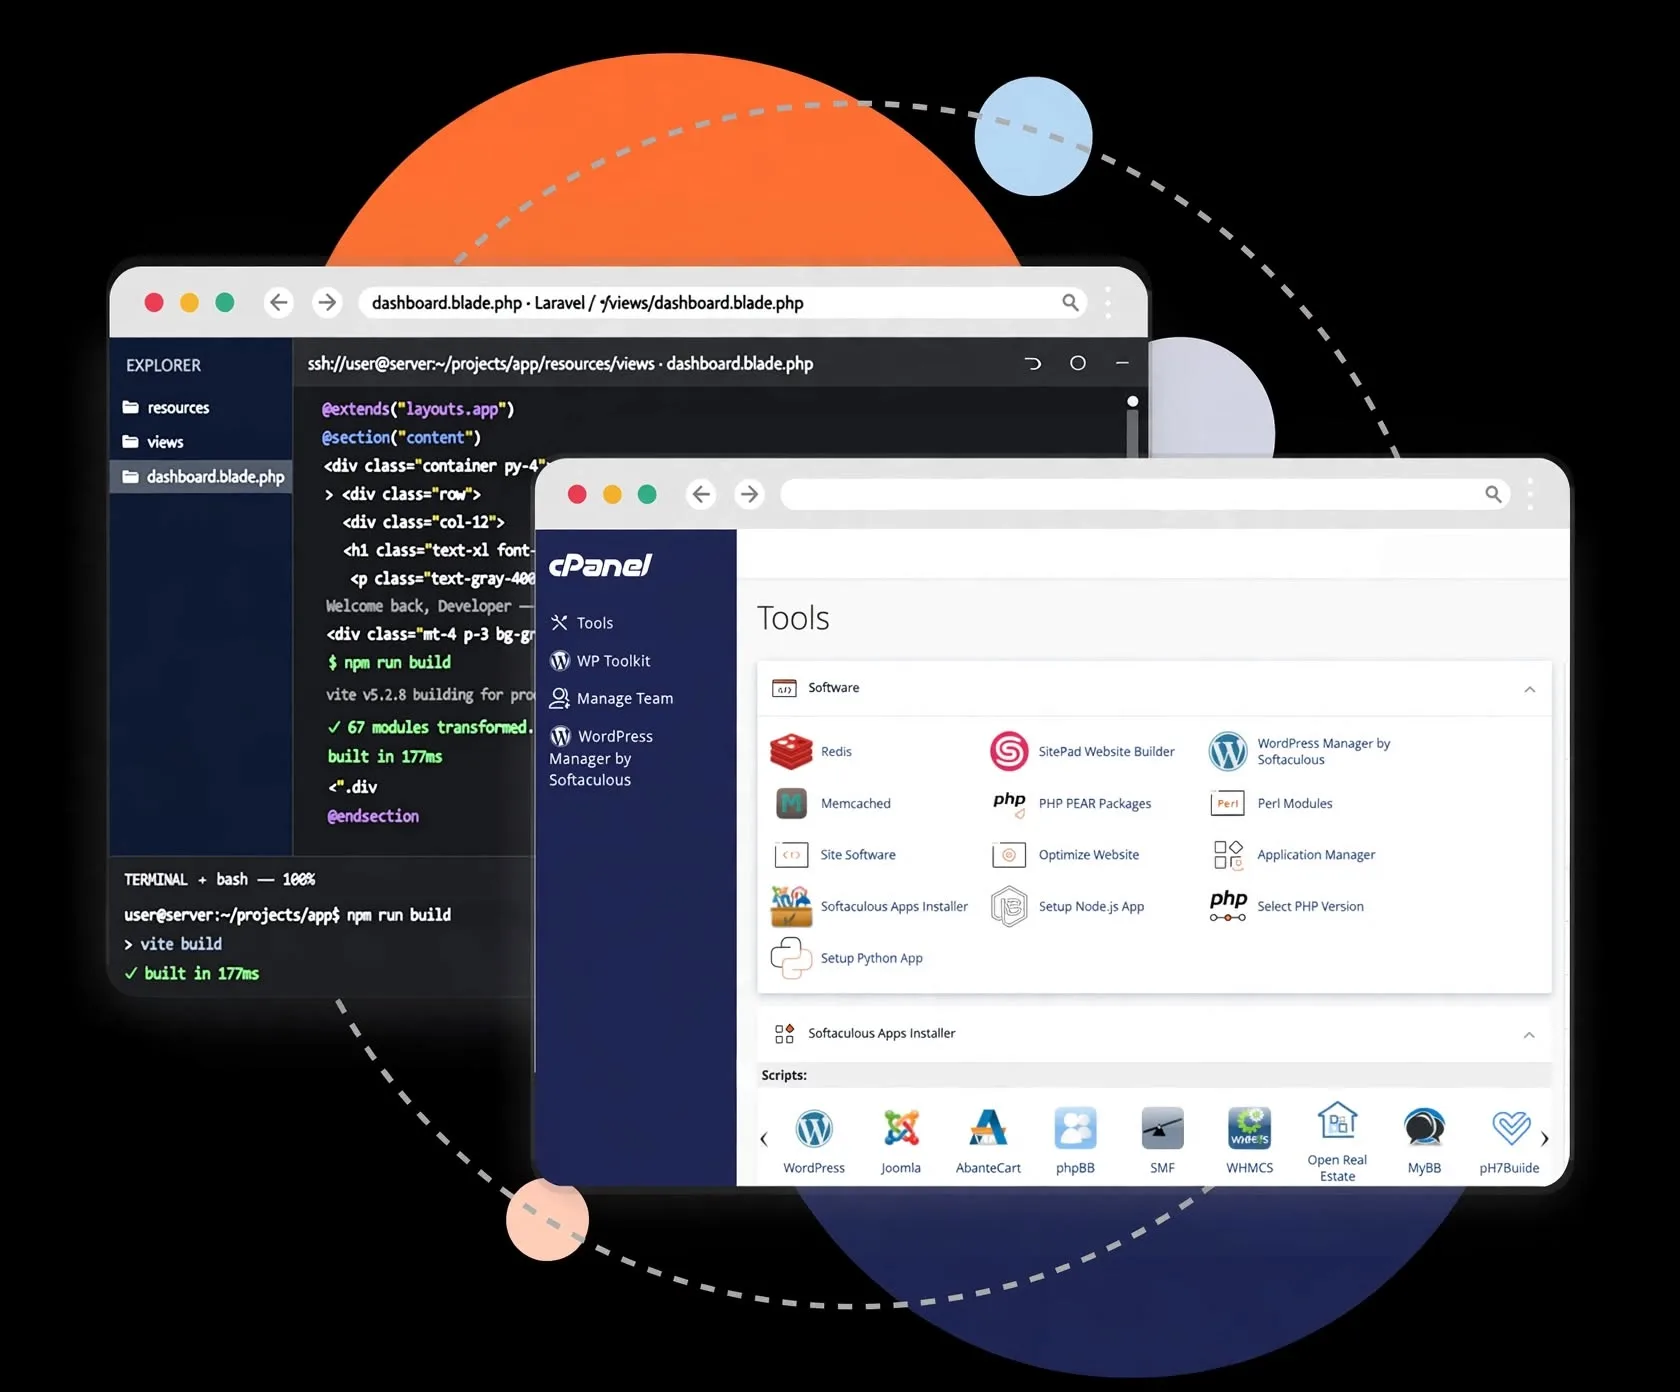Viewport: 1680px width, 1392px height.
Task: Open PHP PEAR Packages icon
Action: pos(1009,803)
